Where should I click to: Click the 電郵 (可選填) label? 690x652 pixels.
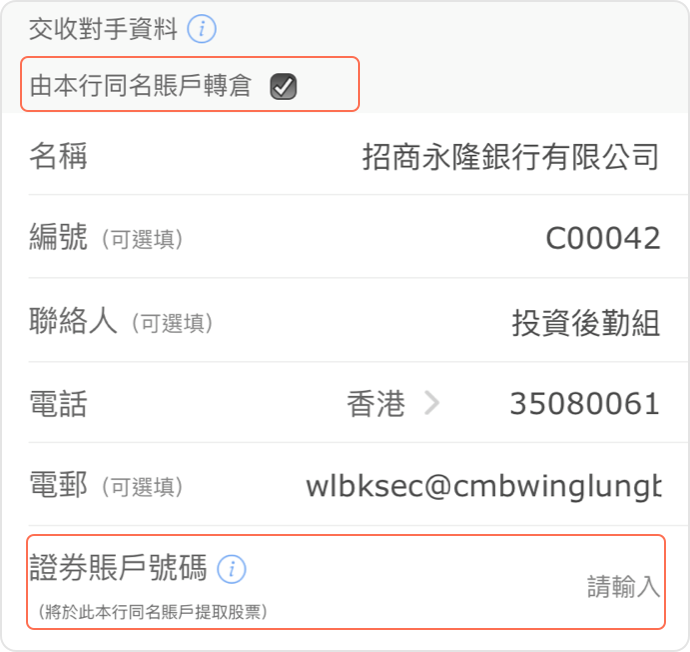tap(106, 485)
